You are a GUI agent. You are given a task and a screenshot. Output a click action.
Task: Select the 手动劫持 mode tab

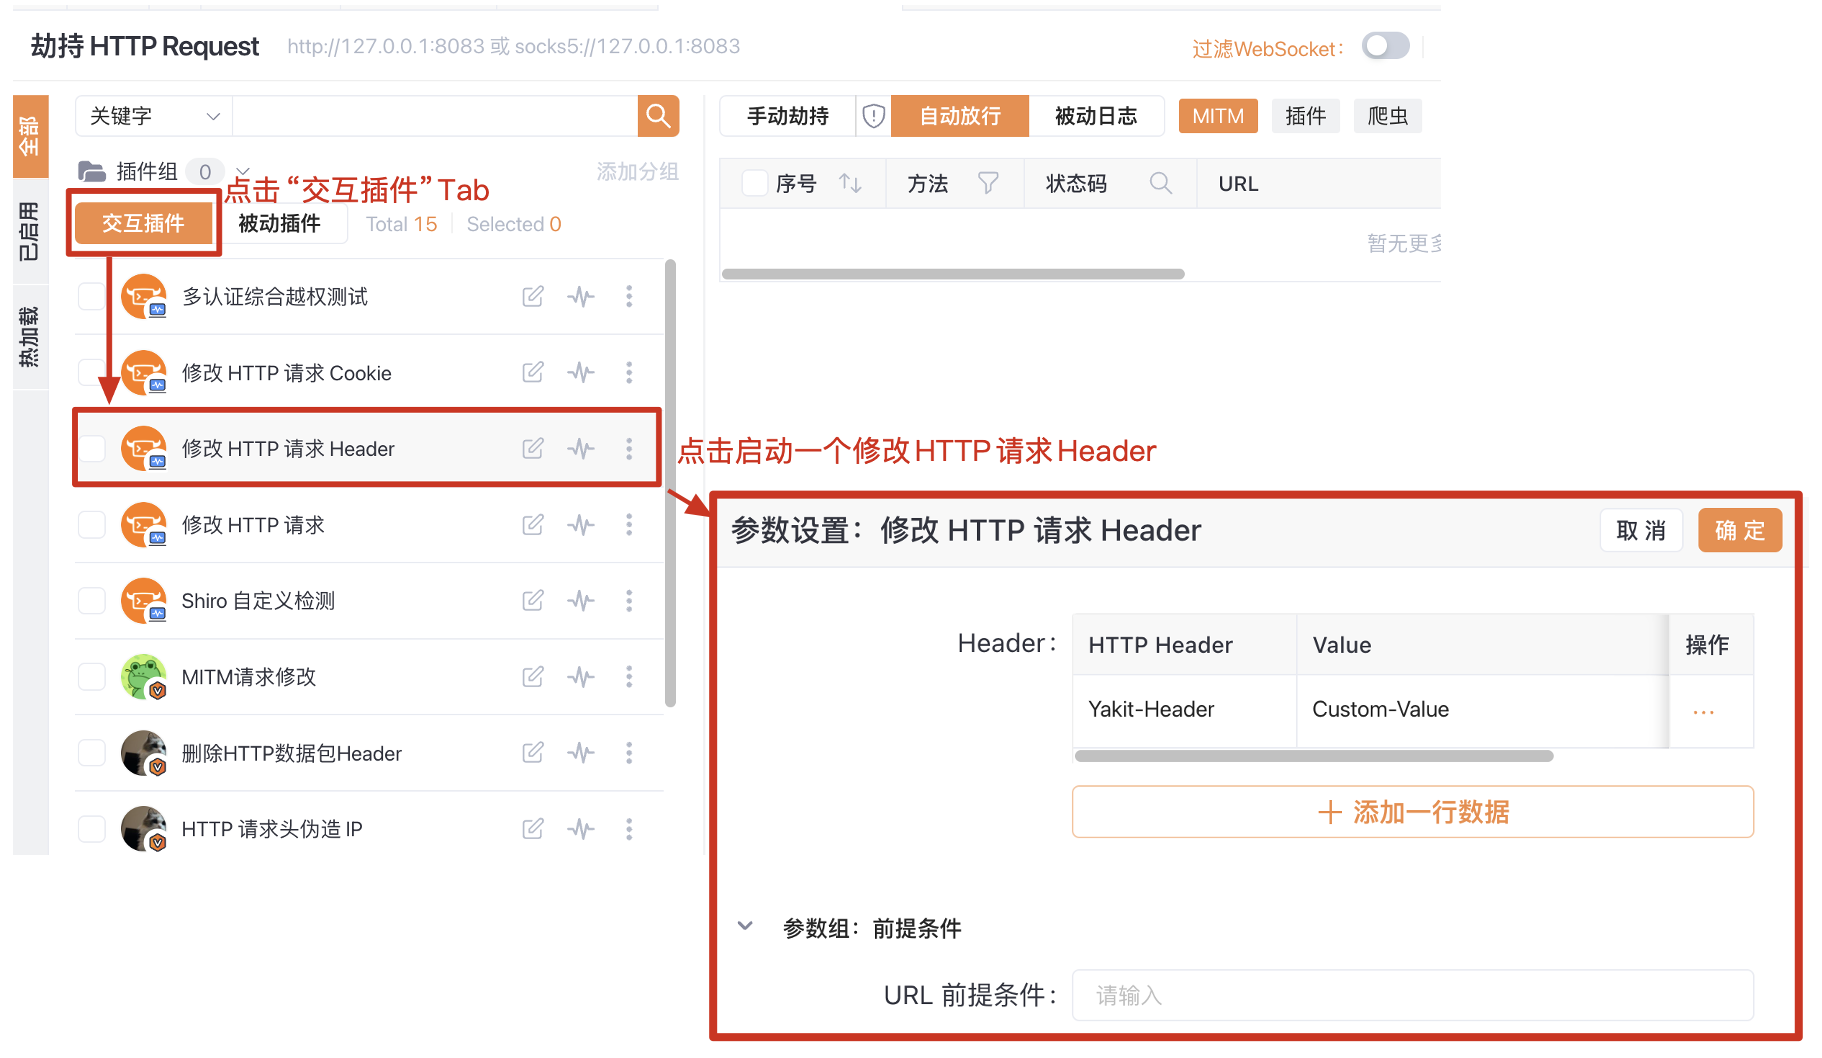[x=788, y=116]
